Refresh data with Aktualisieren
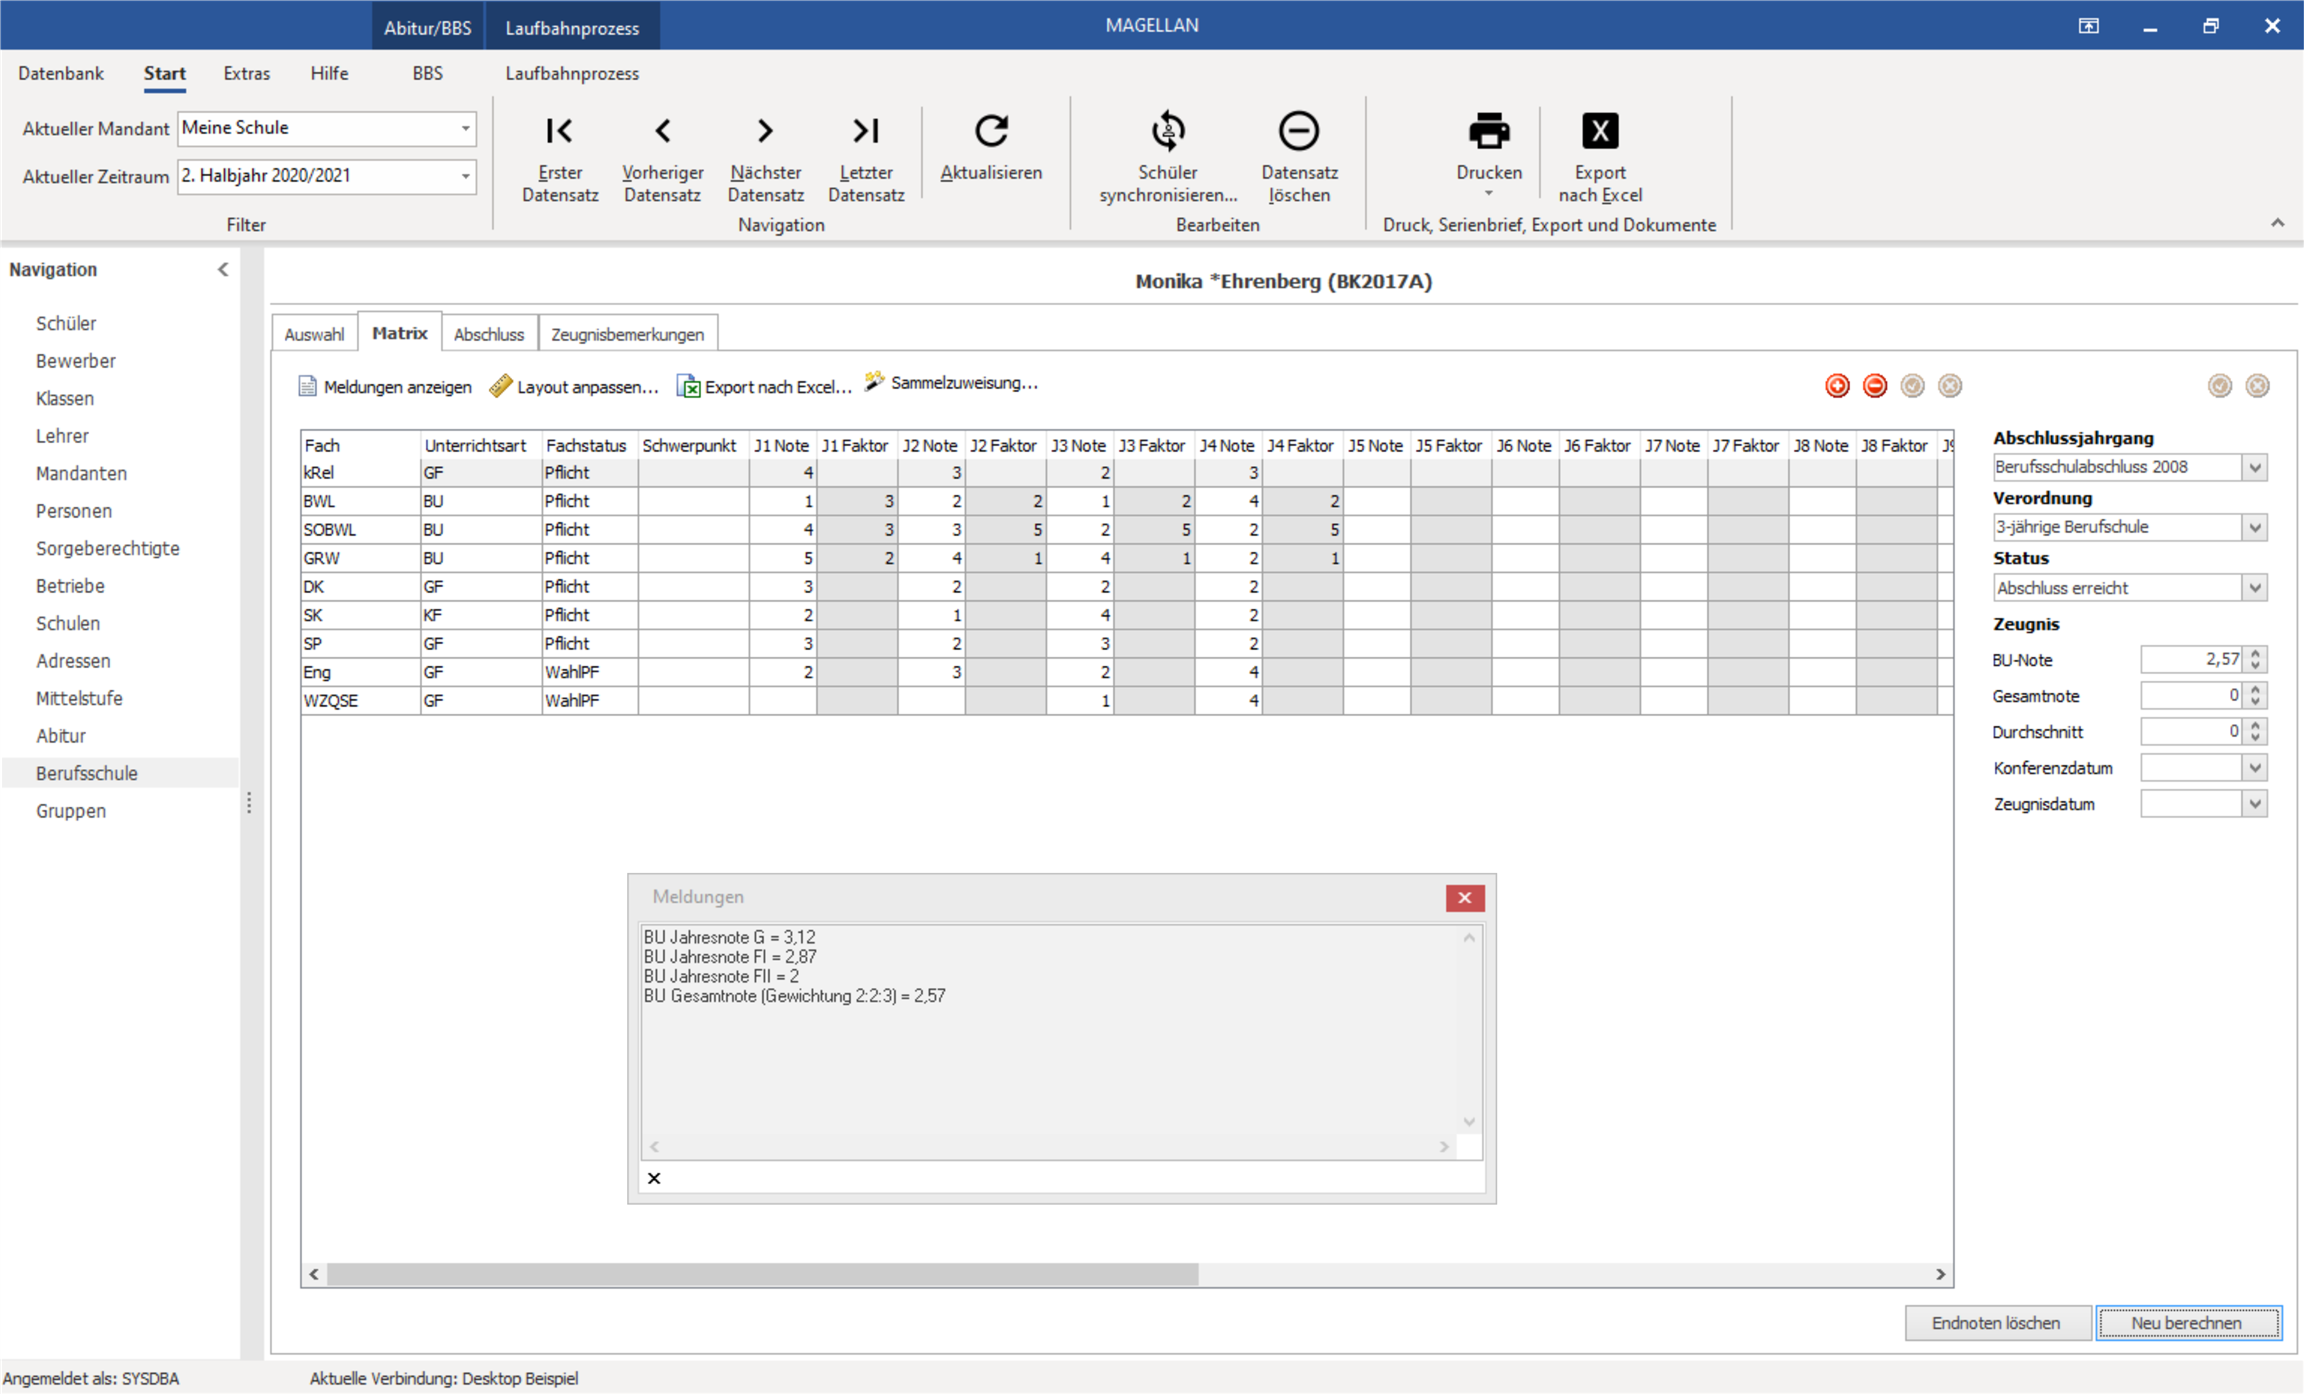Screen dimensions: 2304x1394 point(991,147)
